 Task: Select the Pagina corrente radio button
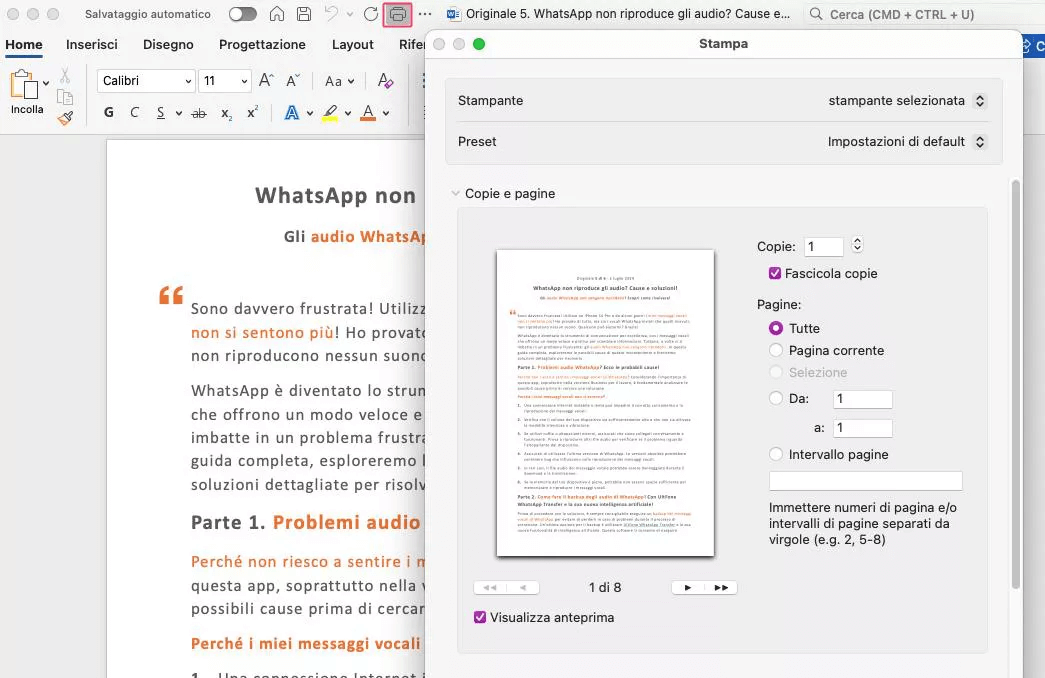pyautogui.click(x=776, y=350)
